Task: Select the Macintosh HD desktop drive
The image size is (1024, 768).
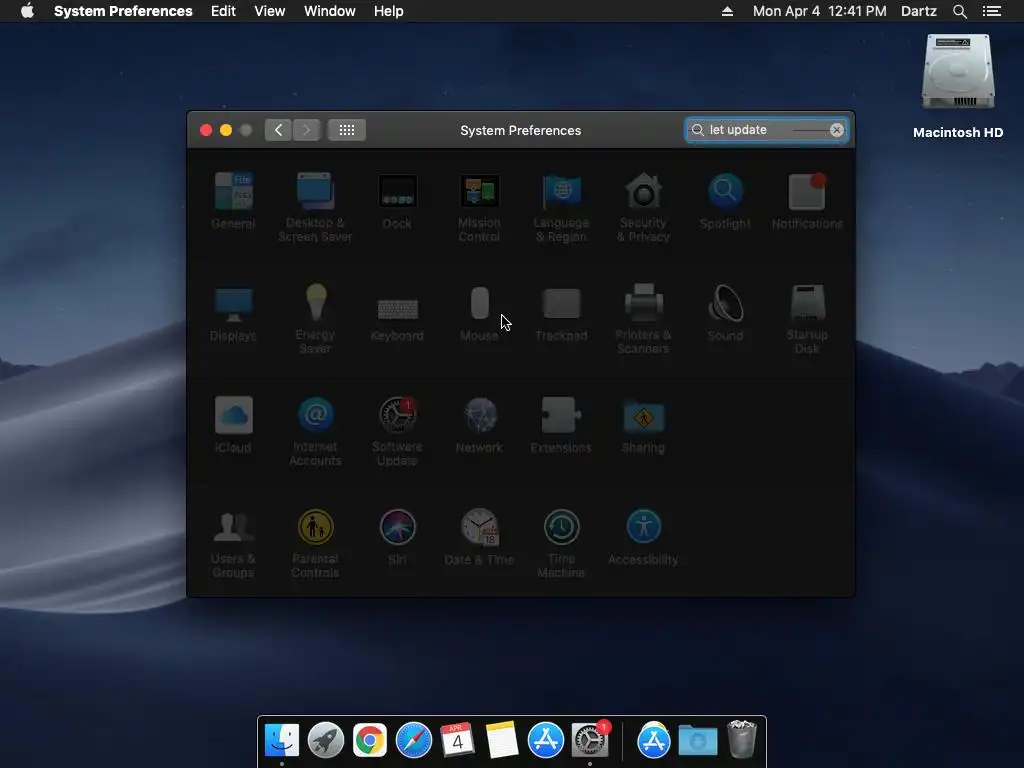Action: 958,86
